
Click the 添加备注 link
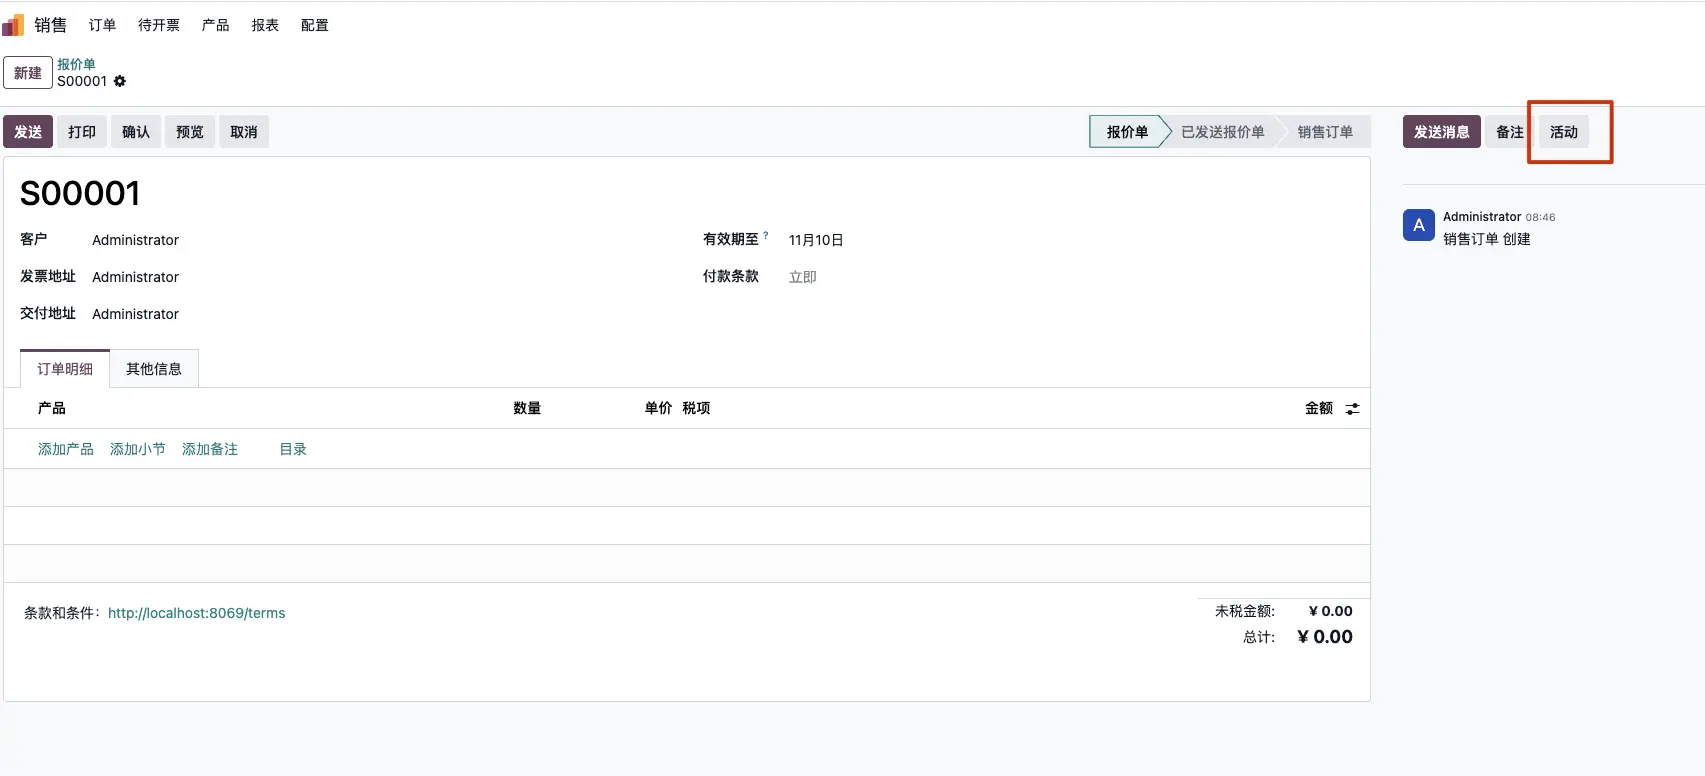click(x=210, y=450)
